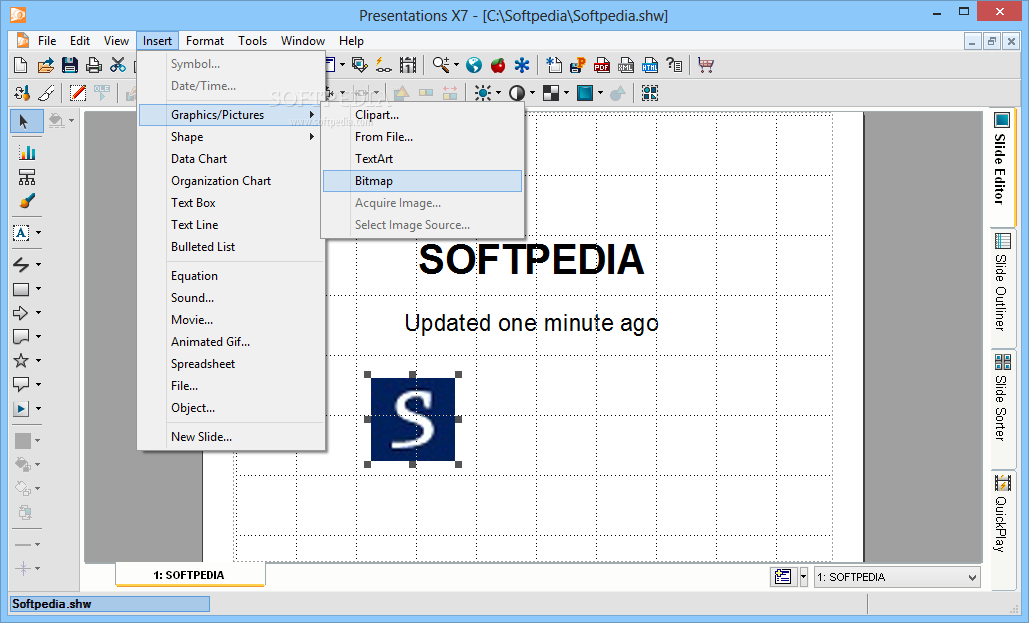Open the rectangle shapes dropdown arrow
The width and height of the screenshot is (1029, 623).
[38, 289]
